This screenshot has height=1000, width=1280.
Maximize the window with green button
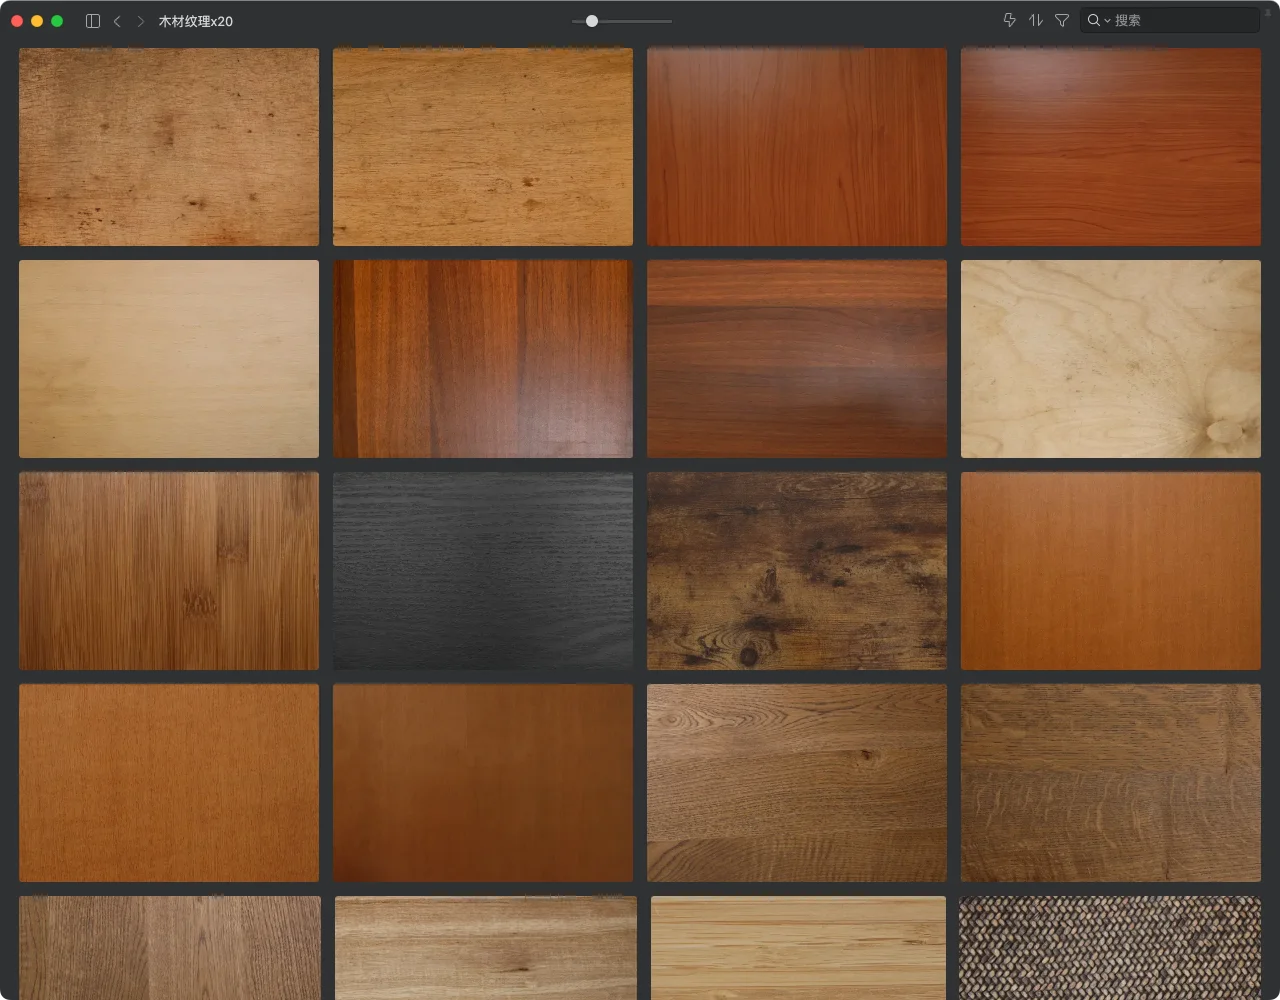pyautogui.click(x=57, y=21)
